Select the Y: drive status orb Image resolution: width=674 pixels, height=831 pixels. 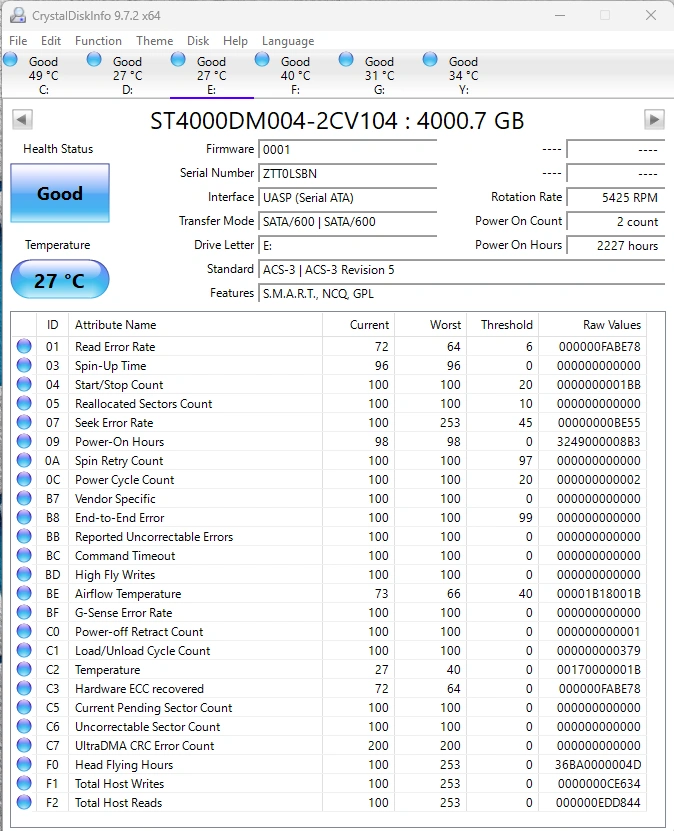(x=431, y=61)
